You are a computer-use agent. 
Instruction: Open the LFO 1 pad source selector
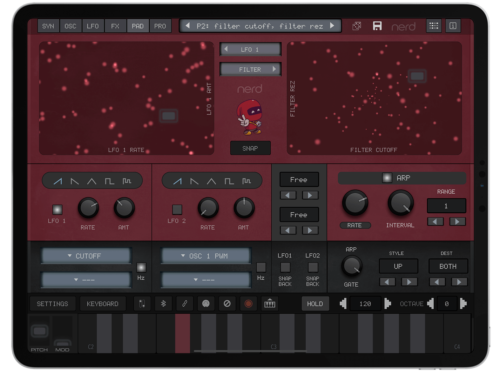pyautogui.click(x=250, y=49)
